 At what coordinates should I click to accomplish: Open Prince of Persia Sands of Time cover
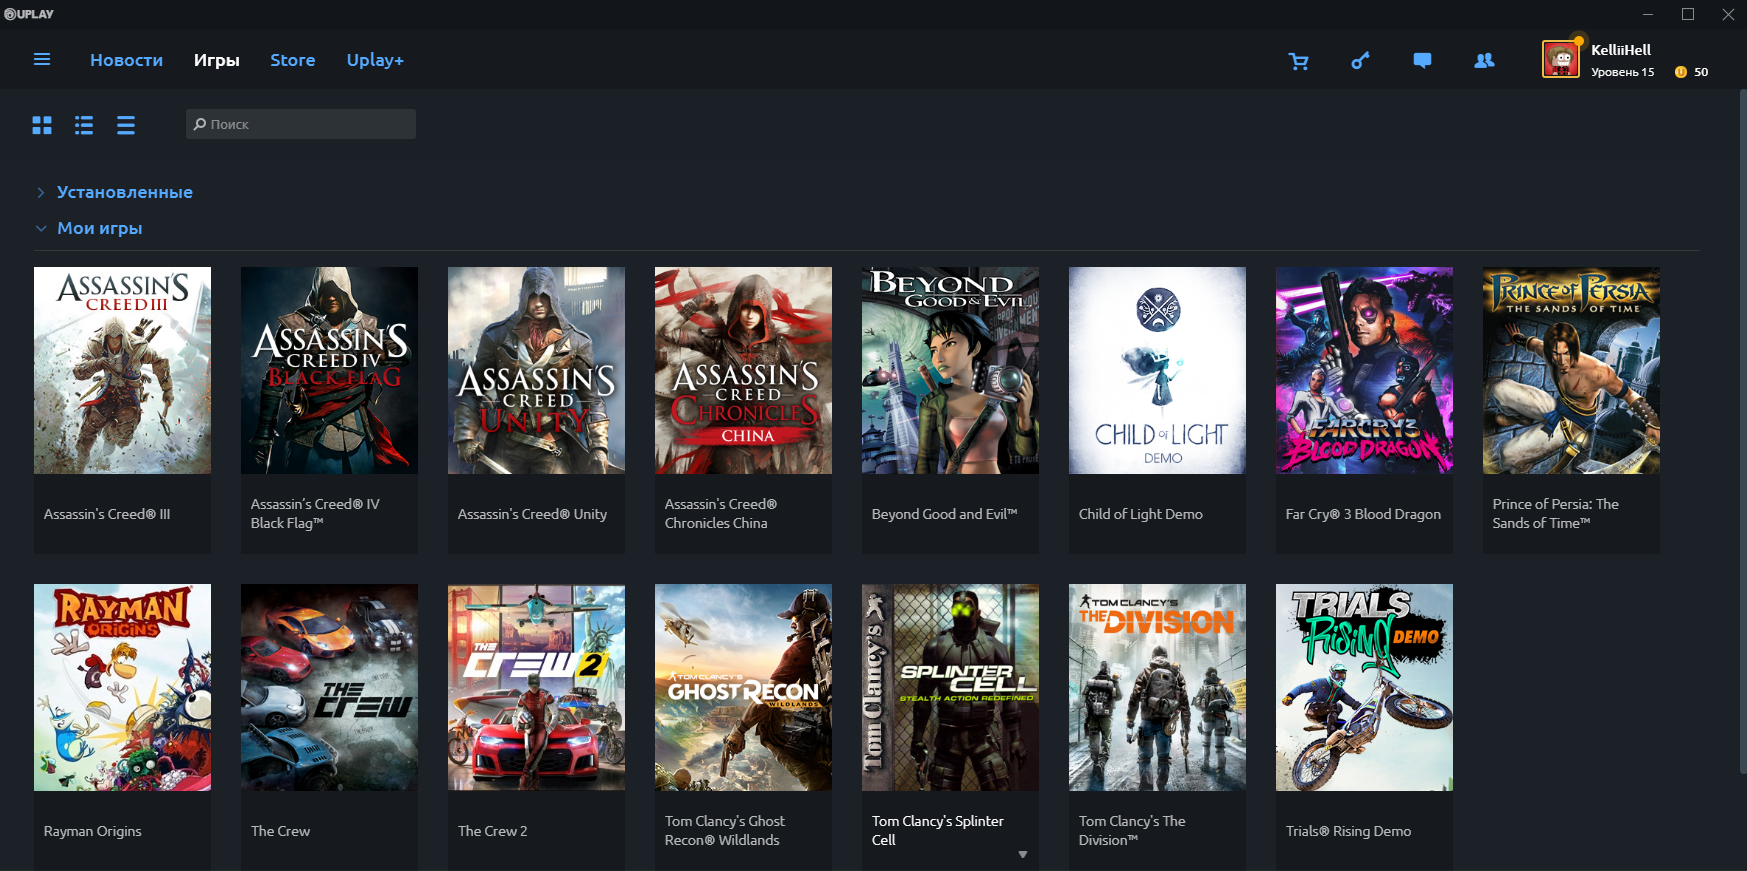click(x=1571, y=370)
